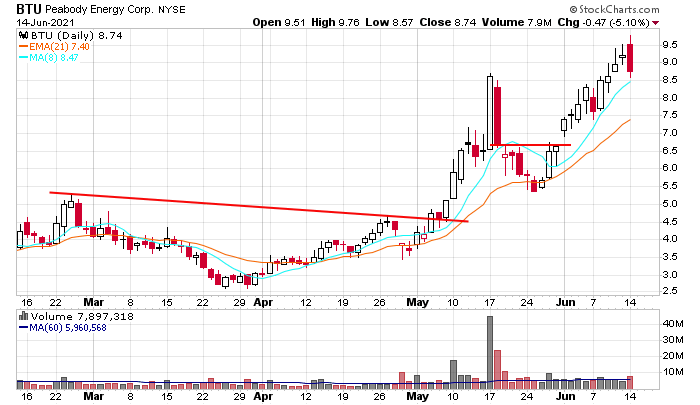Click the '40M' volume axis label

click(672, 323)
